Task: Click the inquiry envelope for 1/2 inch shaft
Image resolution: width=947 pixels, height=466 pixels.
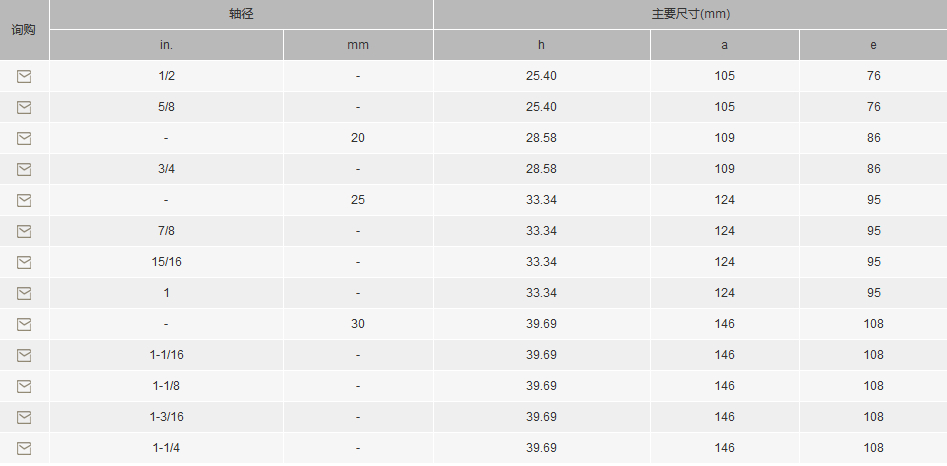Action: coord(24,77)
